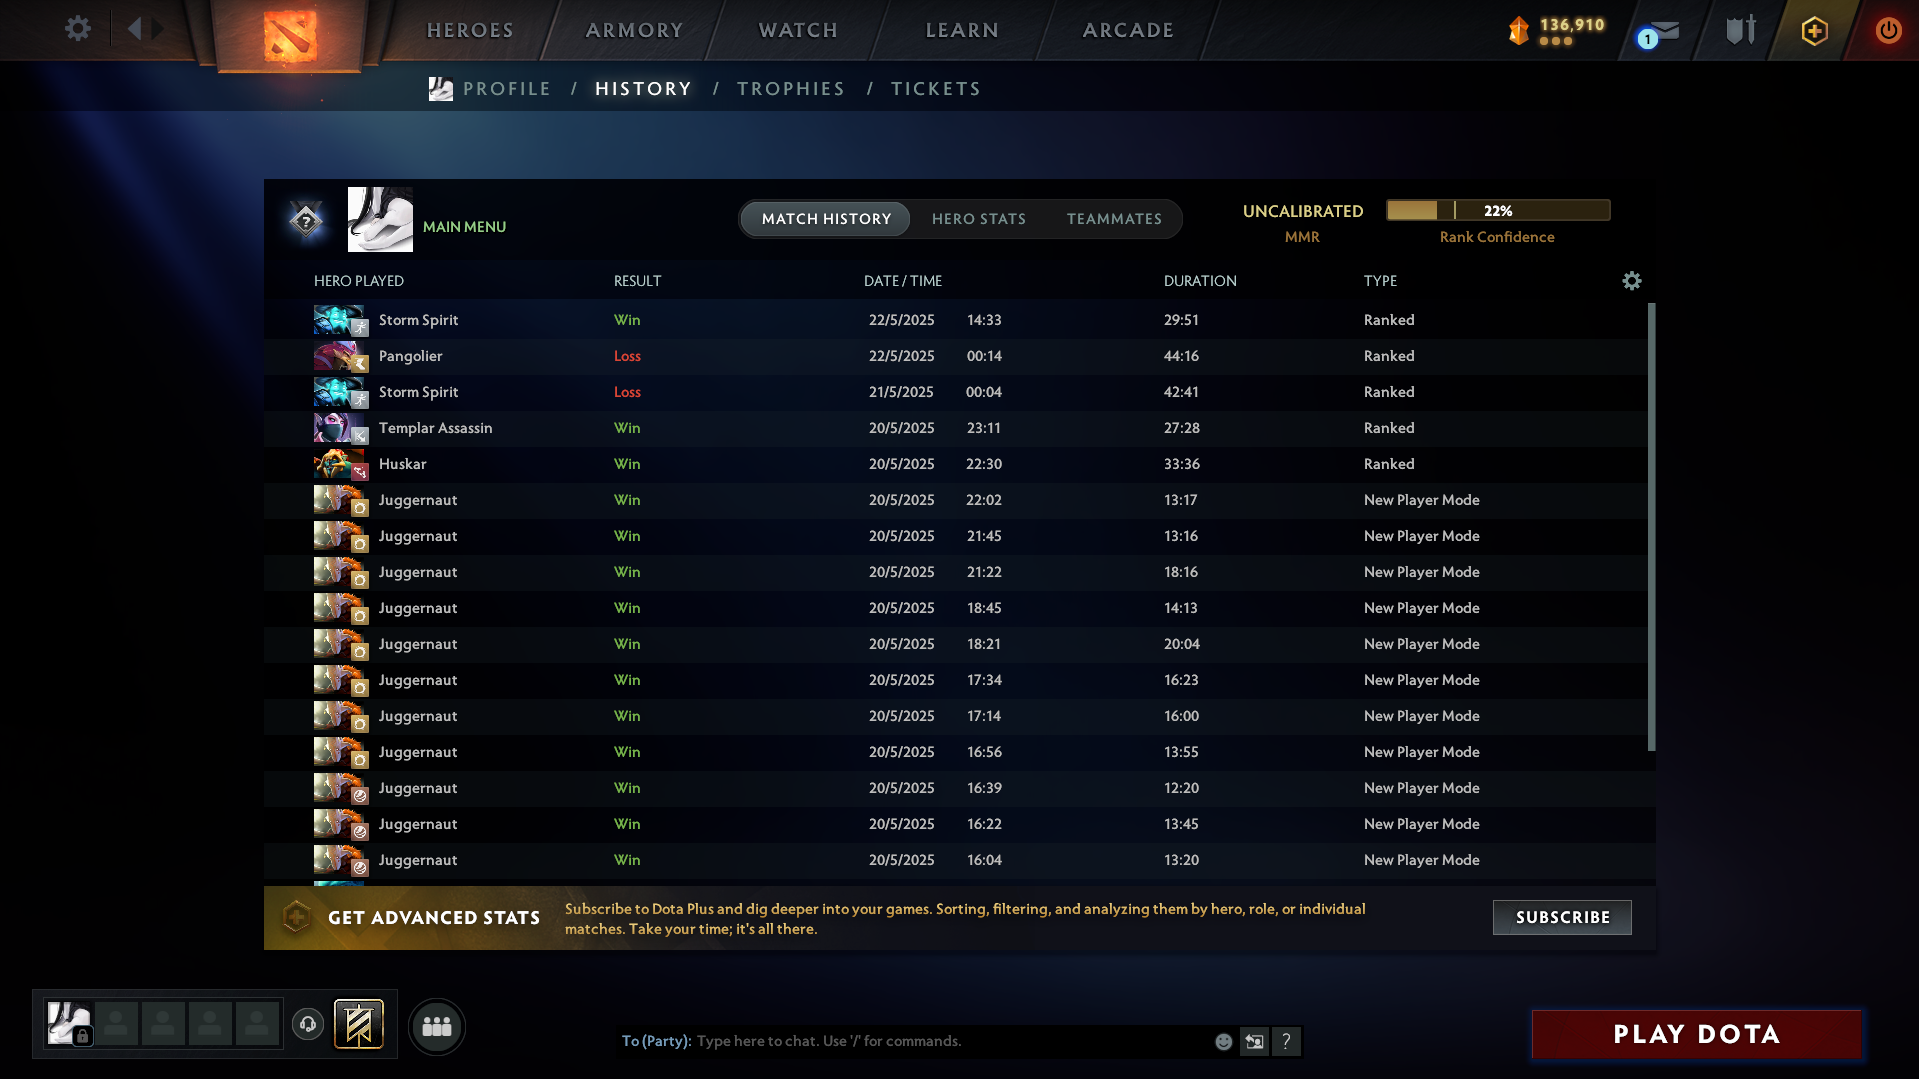Click the Storm Spirit hero icon at 14:33
Image resolution: width=1919 pixels, height=1079 pixels.
point(340,320)
